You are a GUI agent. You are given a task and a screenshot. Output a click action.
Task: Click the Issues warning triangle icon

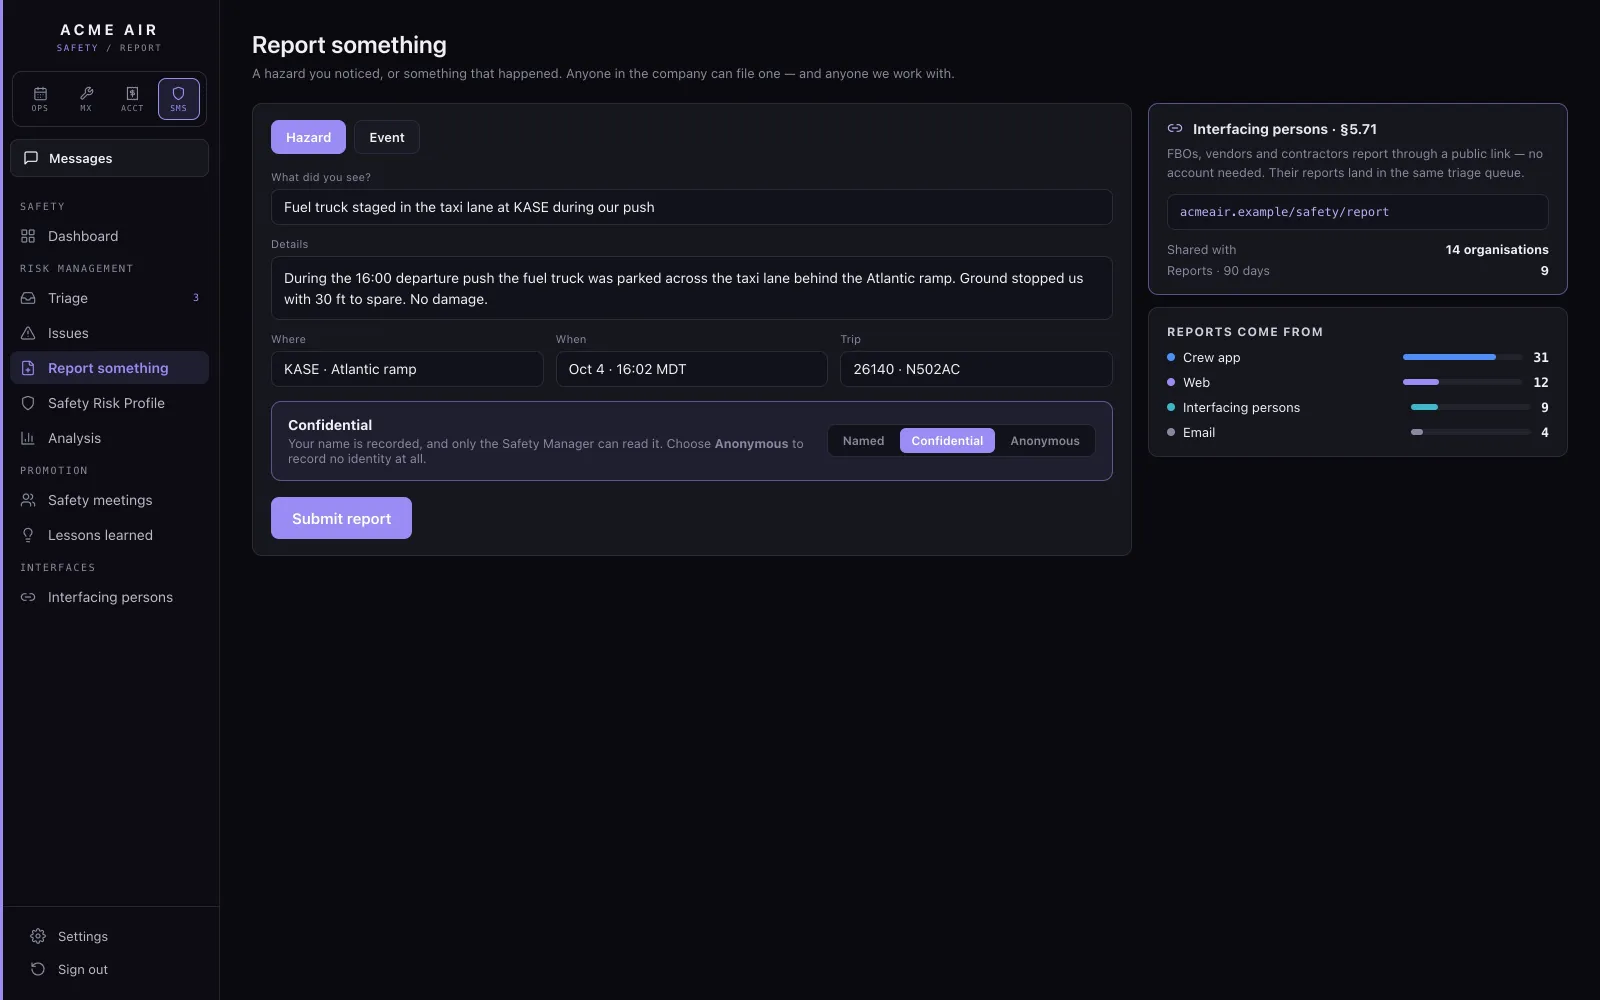(28, 333)
